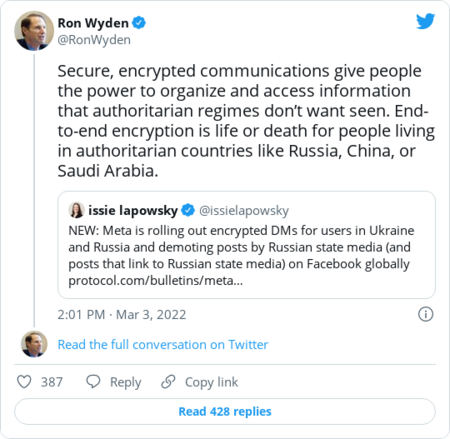450x439 pixels.
Task: Click the Copy link label
Action: pyautogui.click(x=212, y=382)
